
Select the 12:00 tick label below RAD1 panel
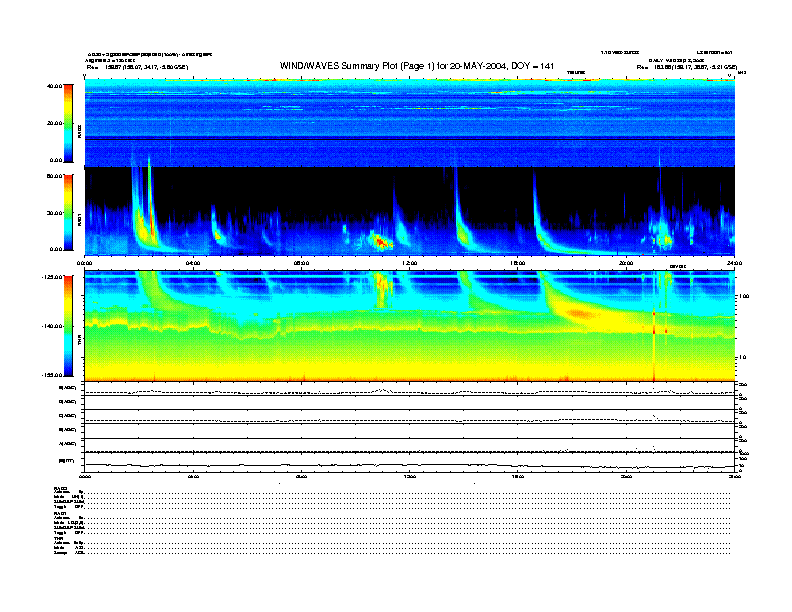[x=408, y=263]
